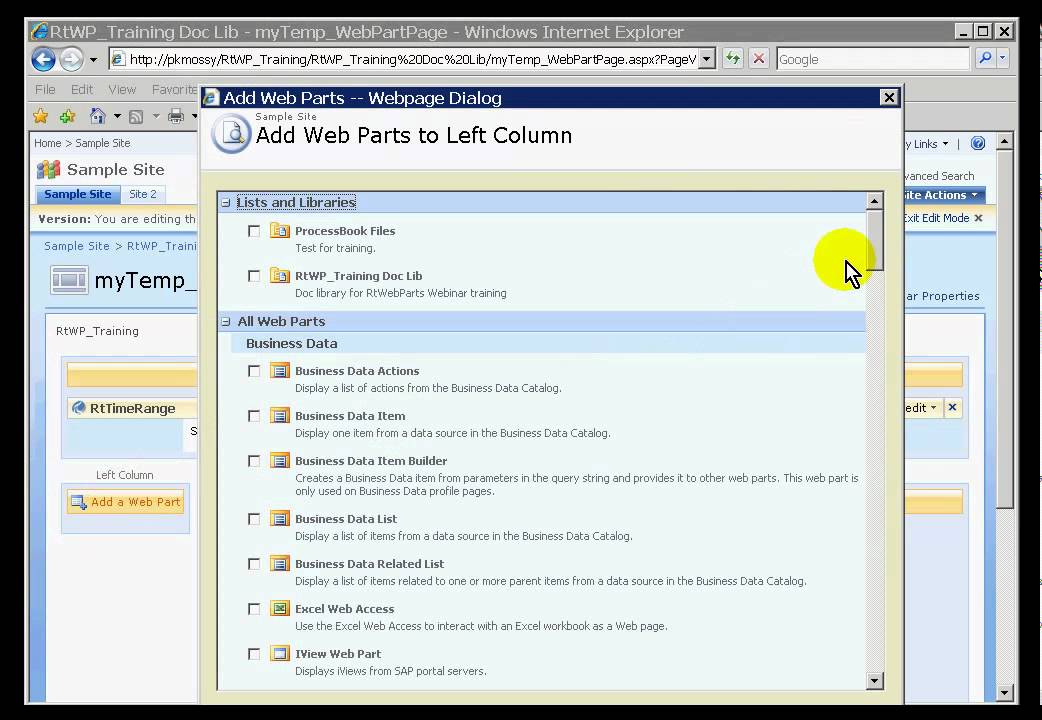Click the Business Data Item web part icon

point(280,416)
